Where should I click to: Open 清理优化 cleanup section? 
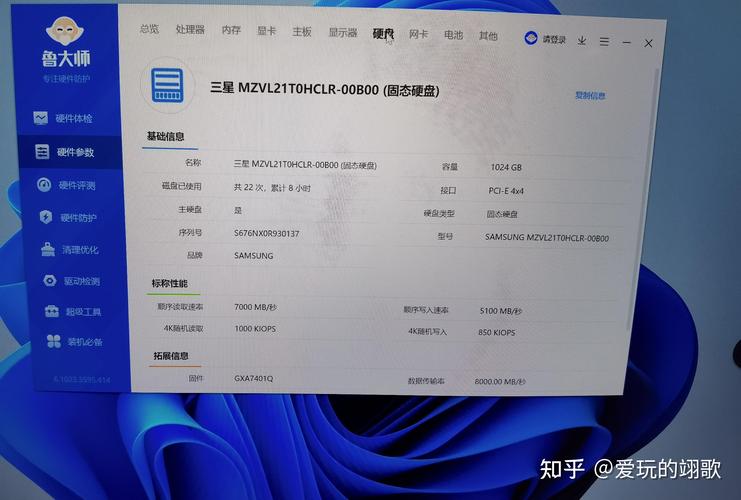point(70,250)
